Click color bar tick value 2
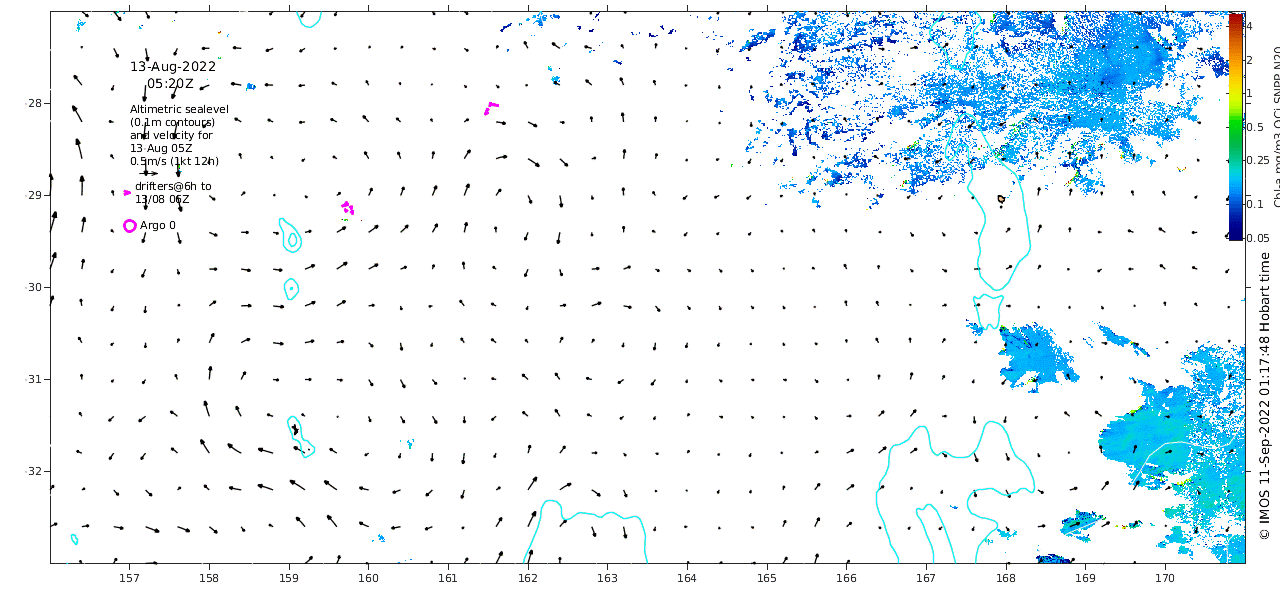Screen dimensions: 1280x590 (1249, 60)
